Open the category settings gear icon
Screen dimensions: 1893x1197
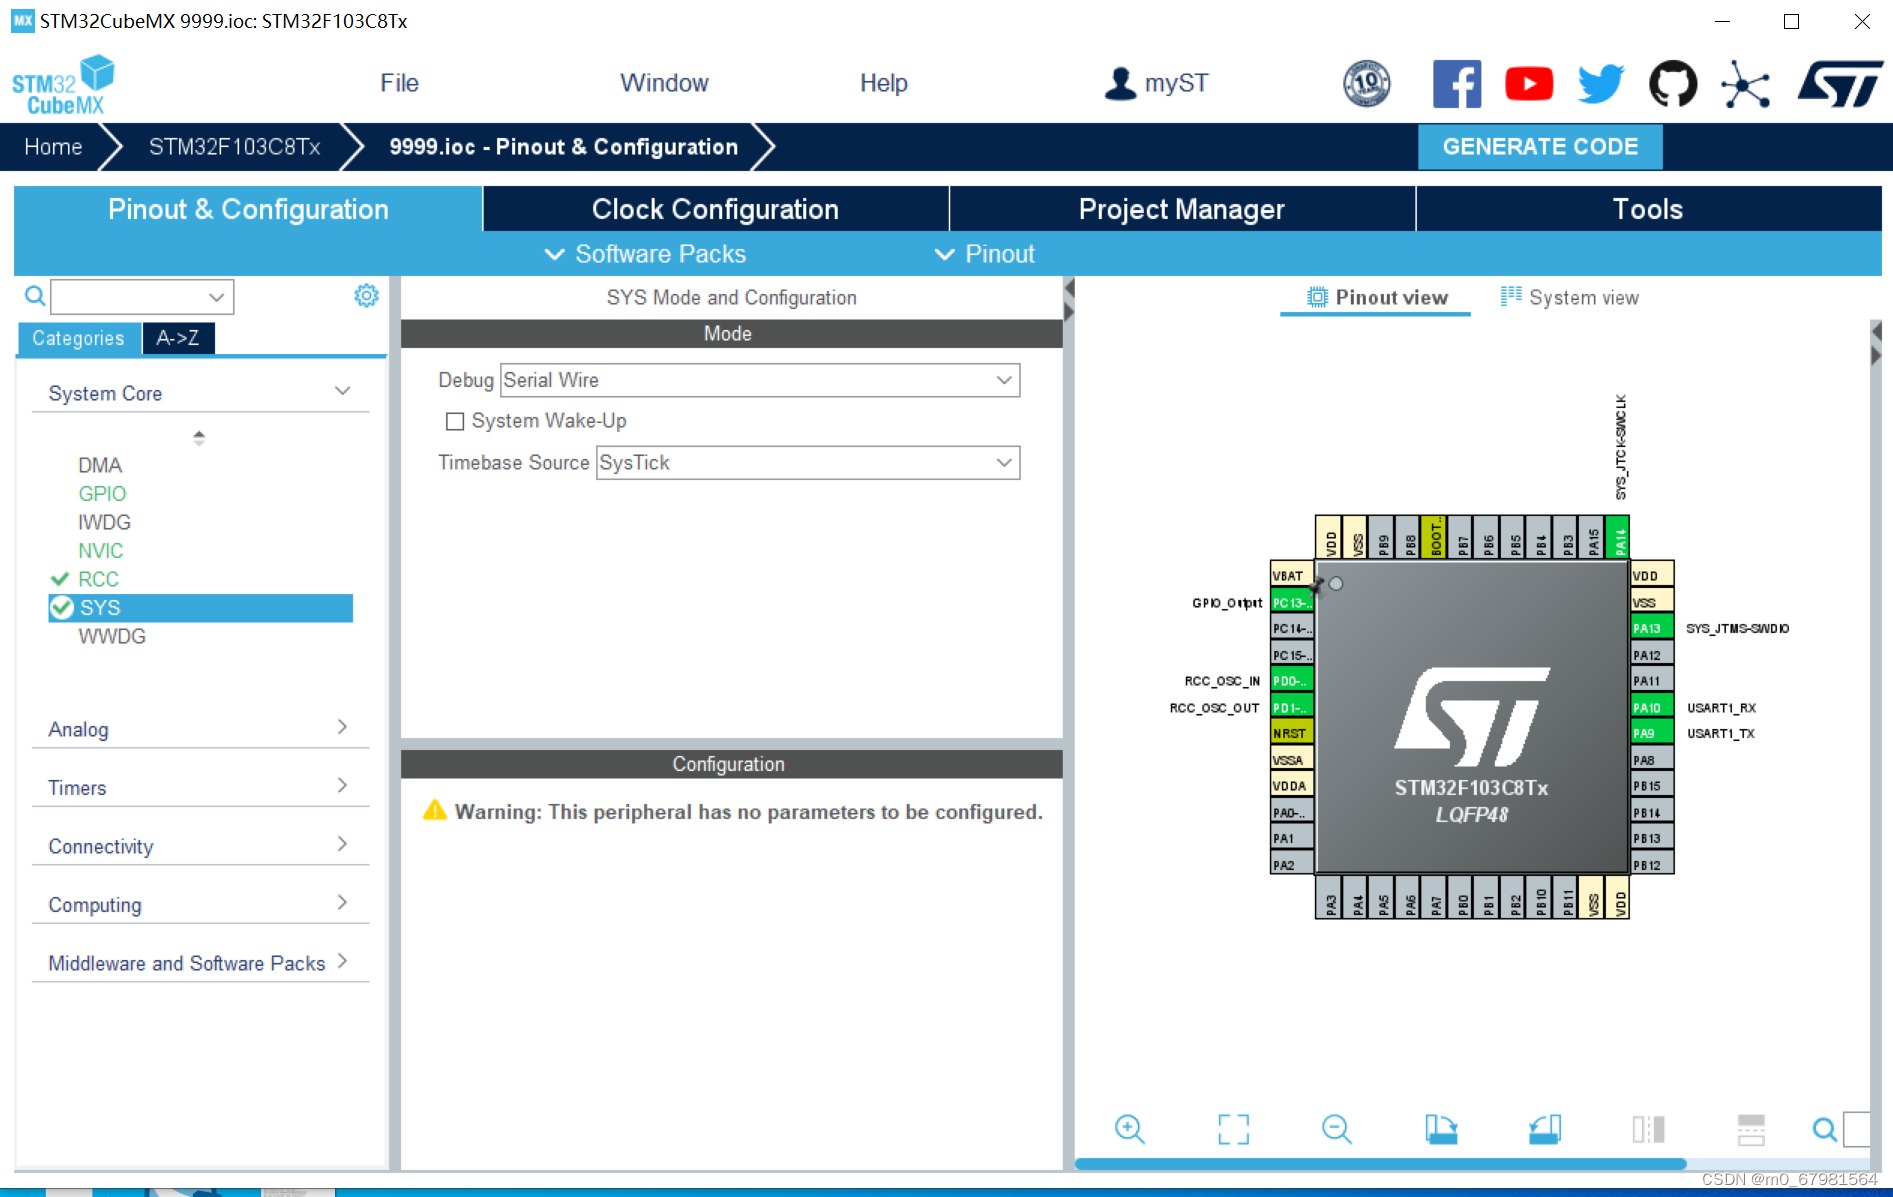click(366, 296)
